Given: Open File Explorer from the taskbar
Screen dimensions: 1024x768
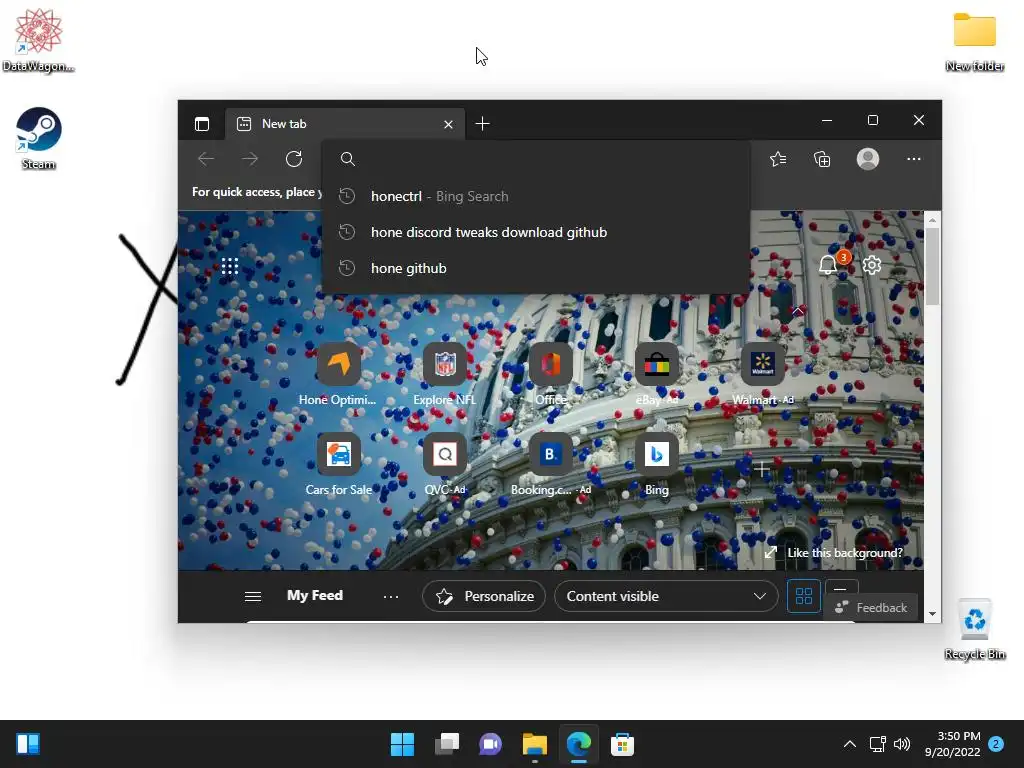Looking at the screenshot, I should (x=535, y=744).
